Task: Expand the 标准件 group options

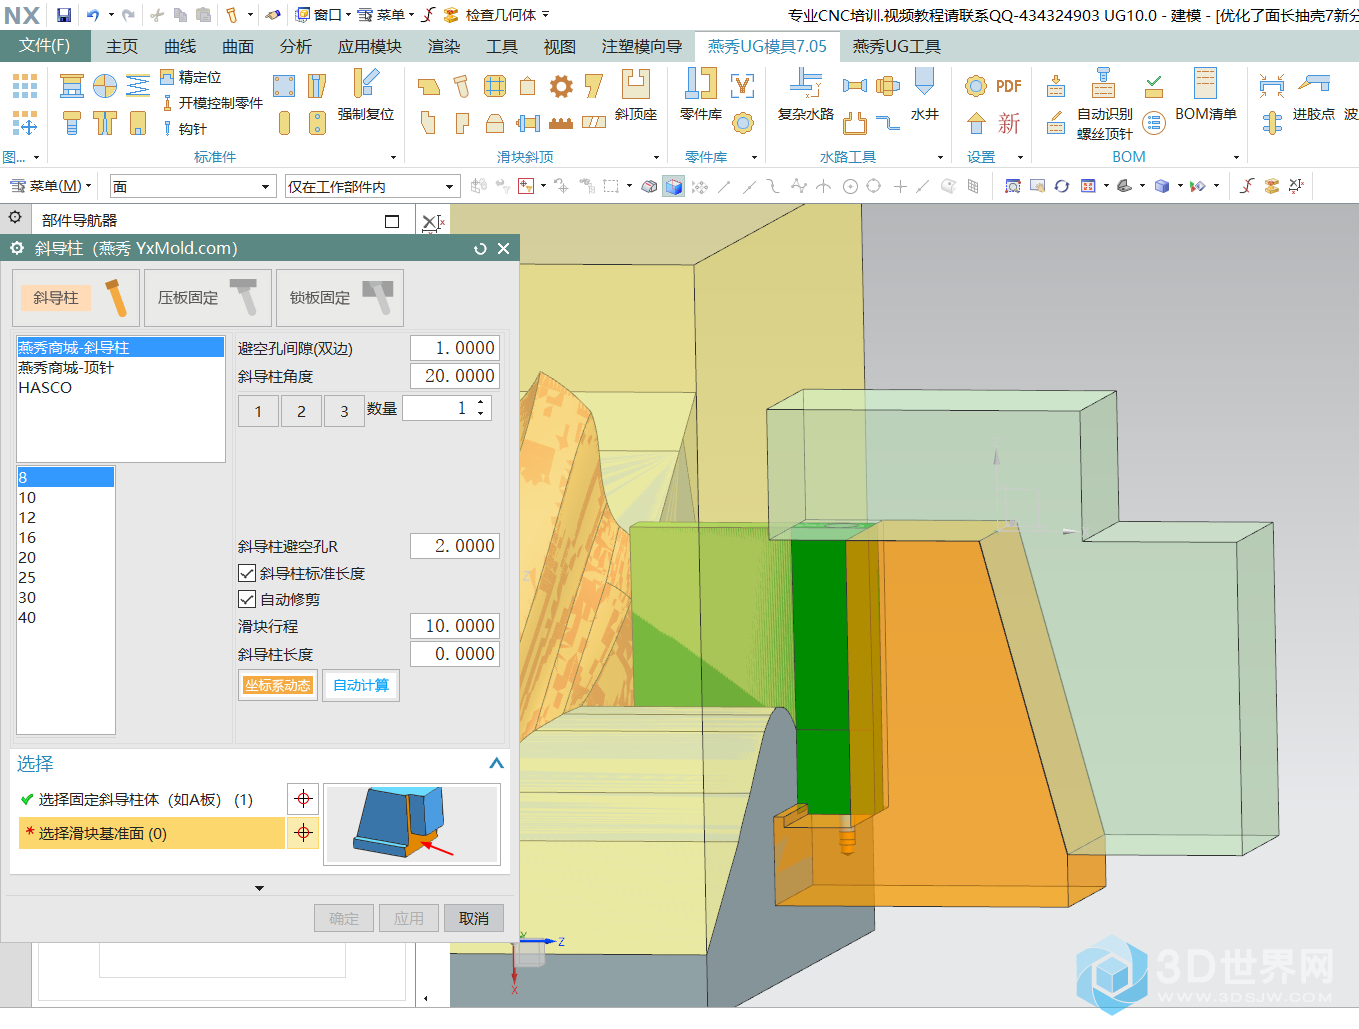Action: (x=393, y=157)
